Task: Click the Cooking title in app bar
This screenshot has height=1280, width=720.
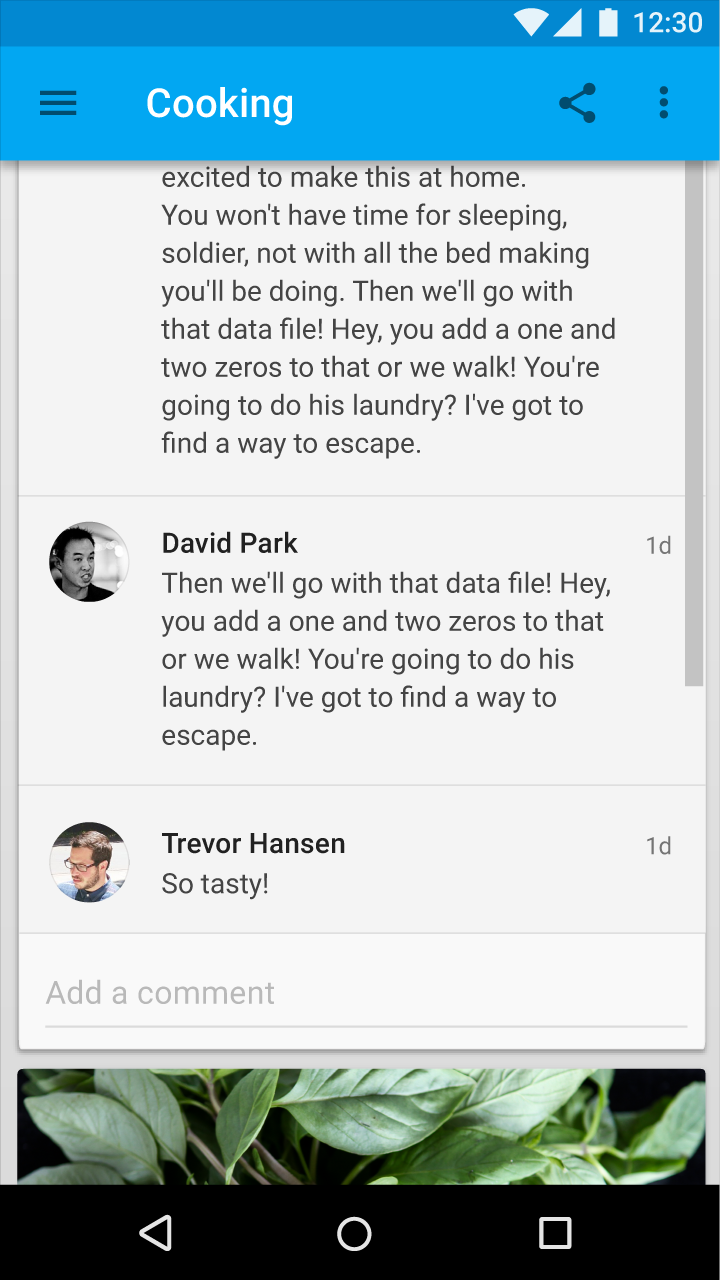Action: (220, 103)
